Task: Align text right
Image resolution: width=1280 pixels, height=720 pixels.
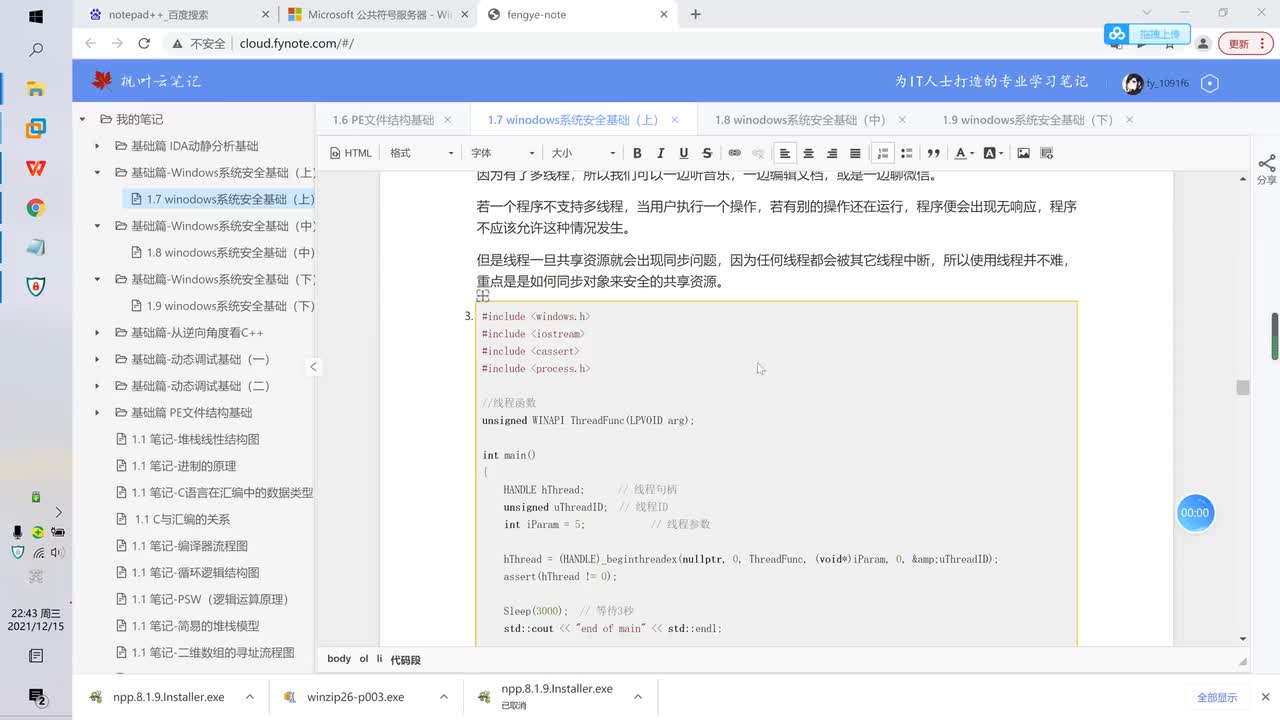Action: (831, 153)
